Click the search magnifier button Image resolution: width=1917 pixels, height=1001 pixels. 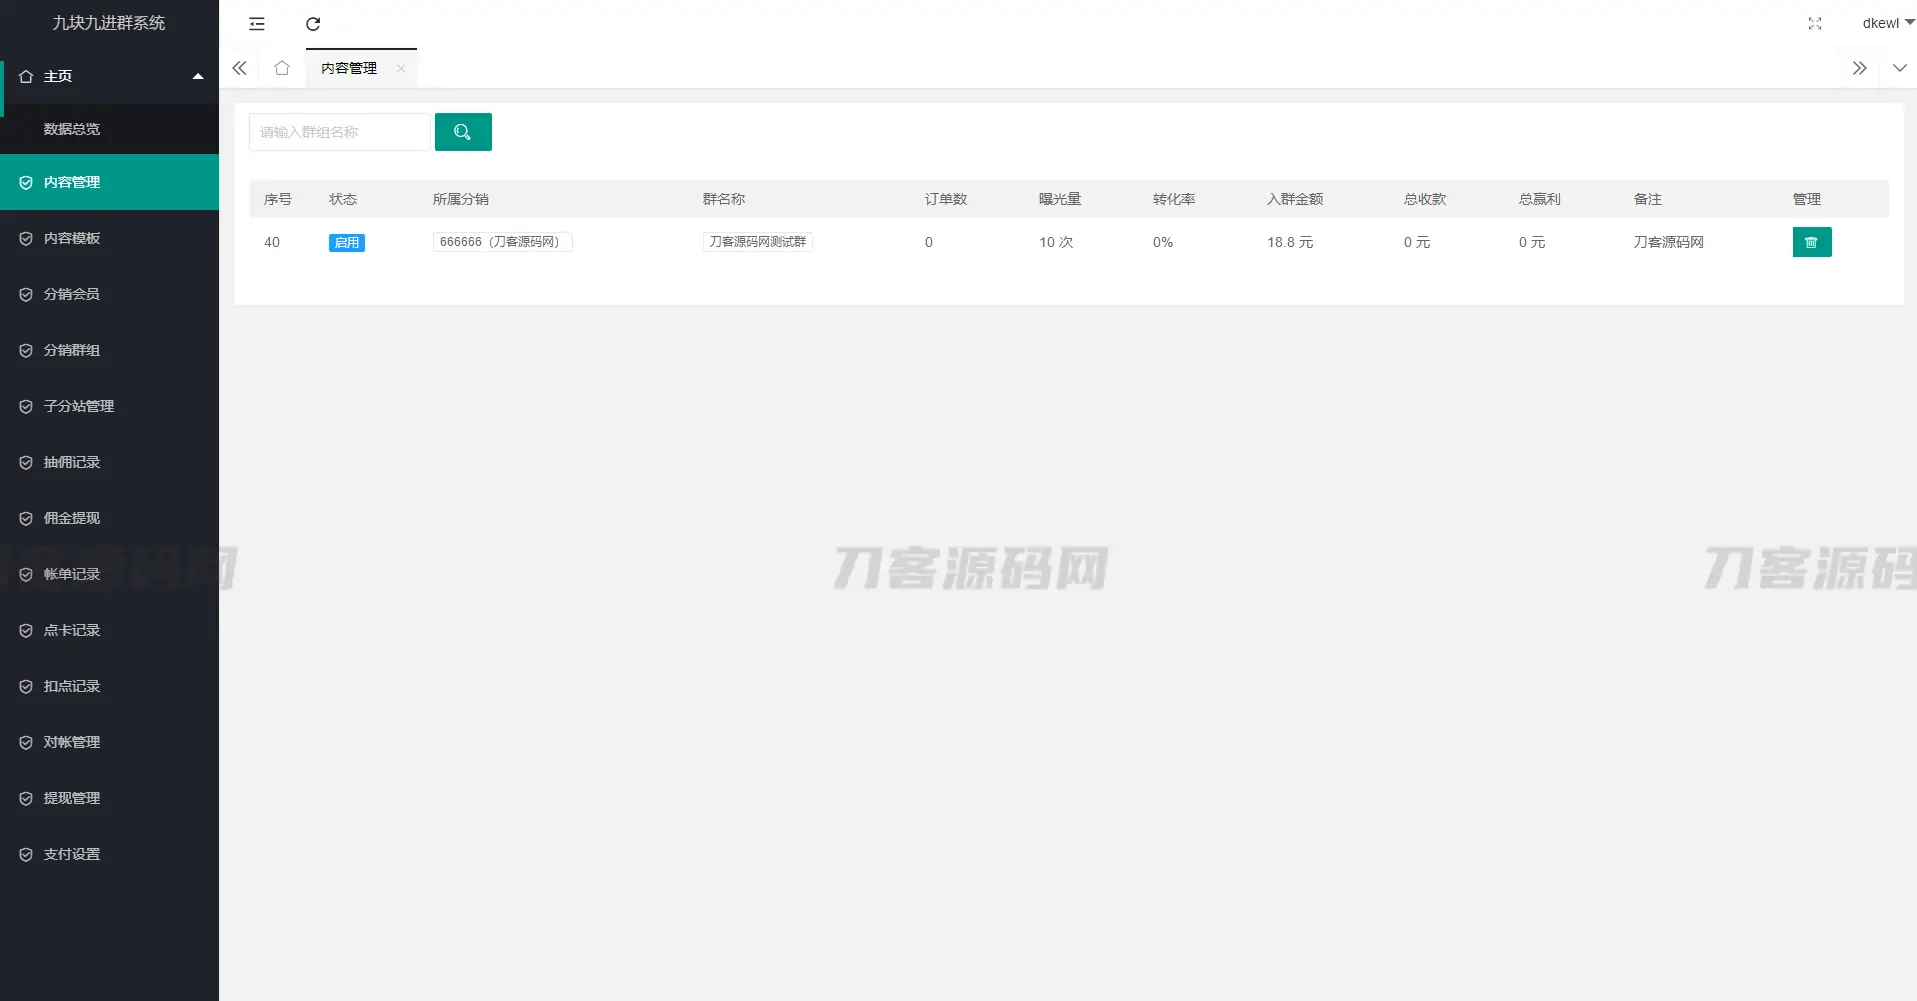pyautogui.click(x=462, y=131)
